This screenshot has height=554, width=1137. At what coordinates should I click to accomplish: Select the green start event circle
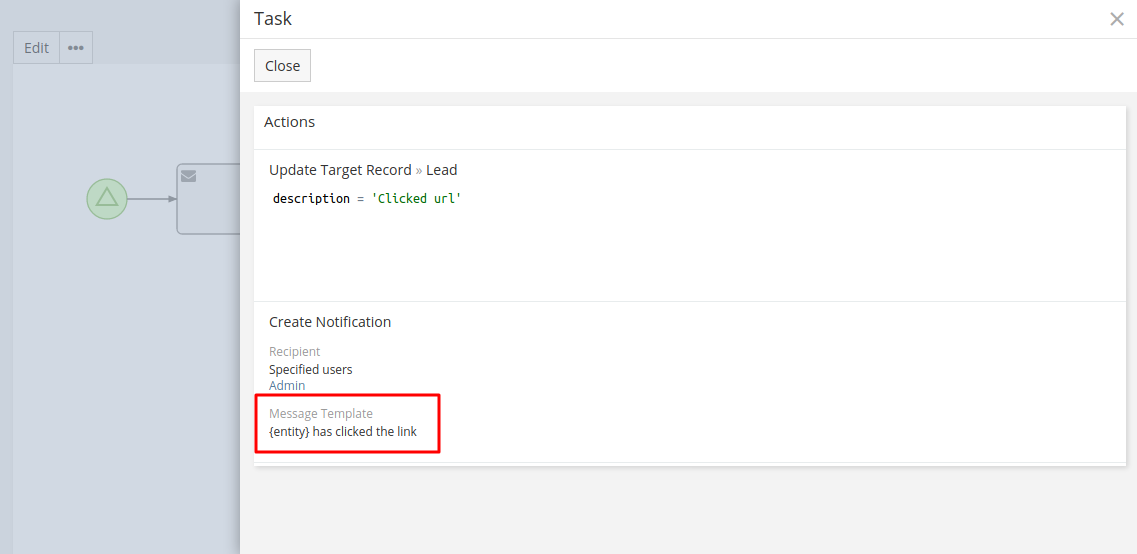107,199
